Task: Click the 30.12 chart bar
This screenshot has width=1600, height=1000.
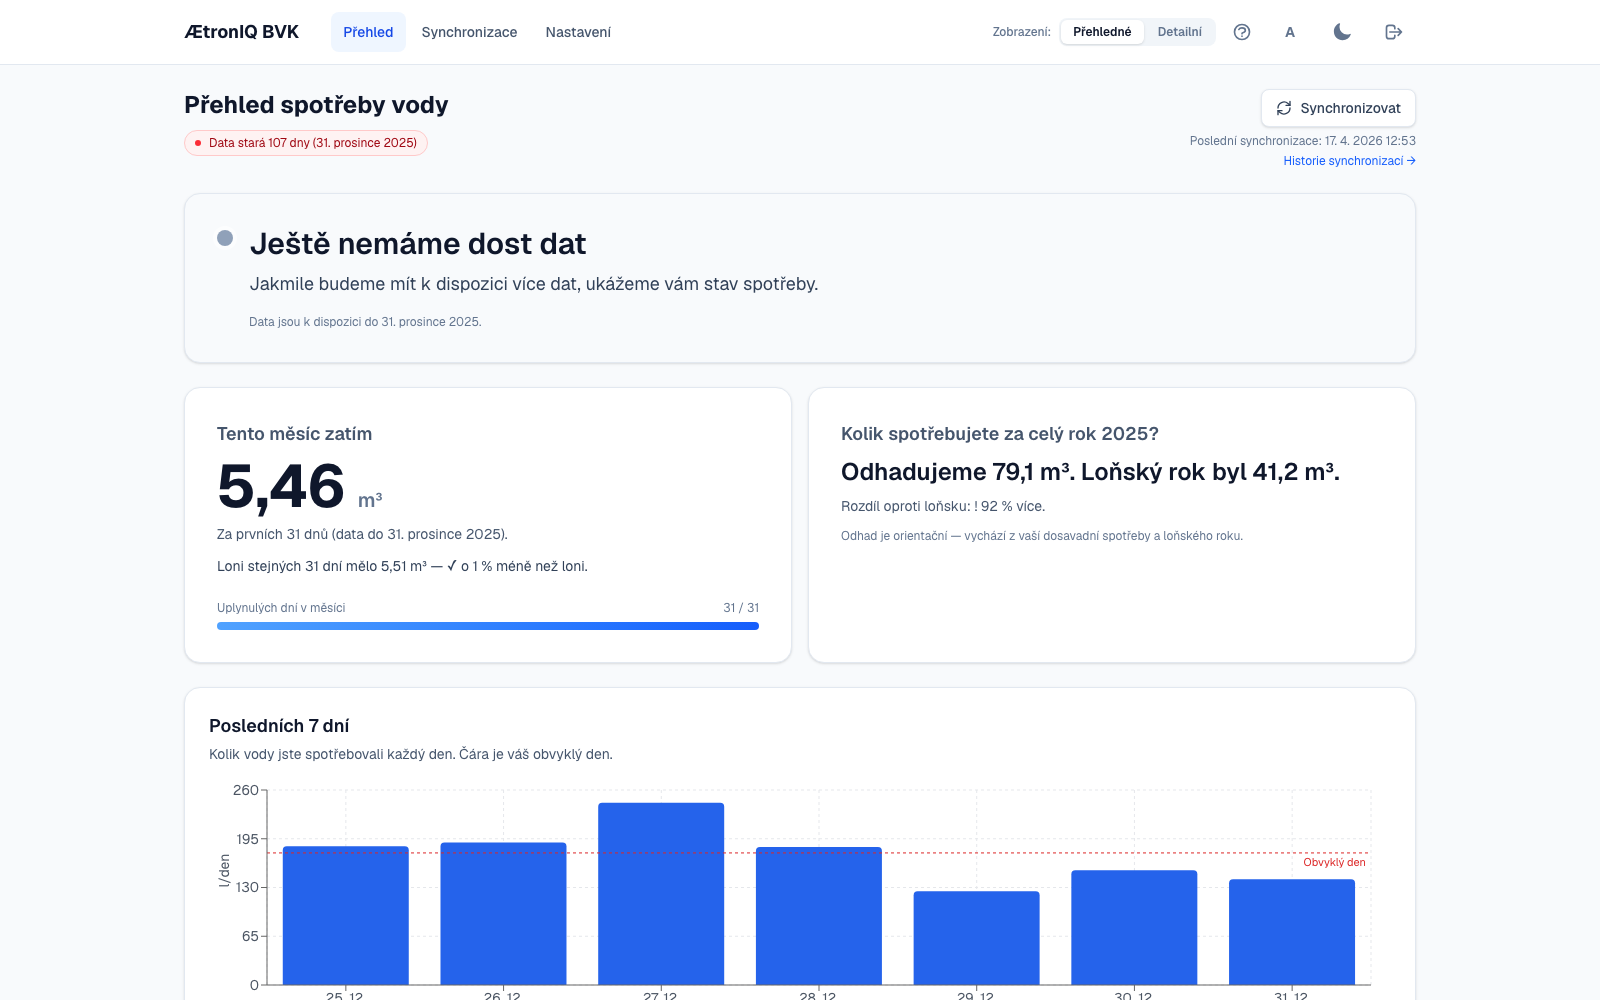Action: [1134, 927]
